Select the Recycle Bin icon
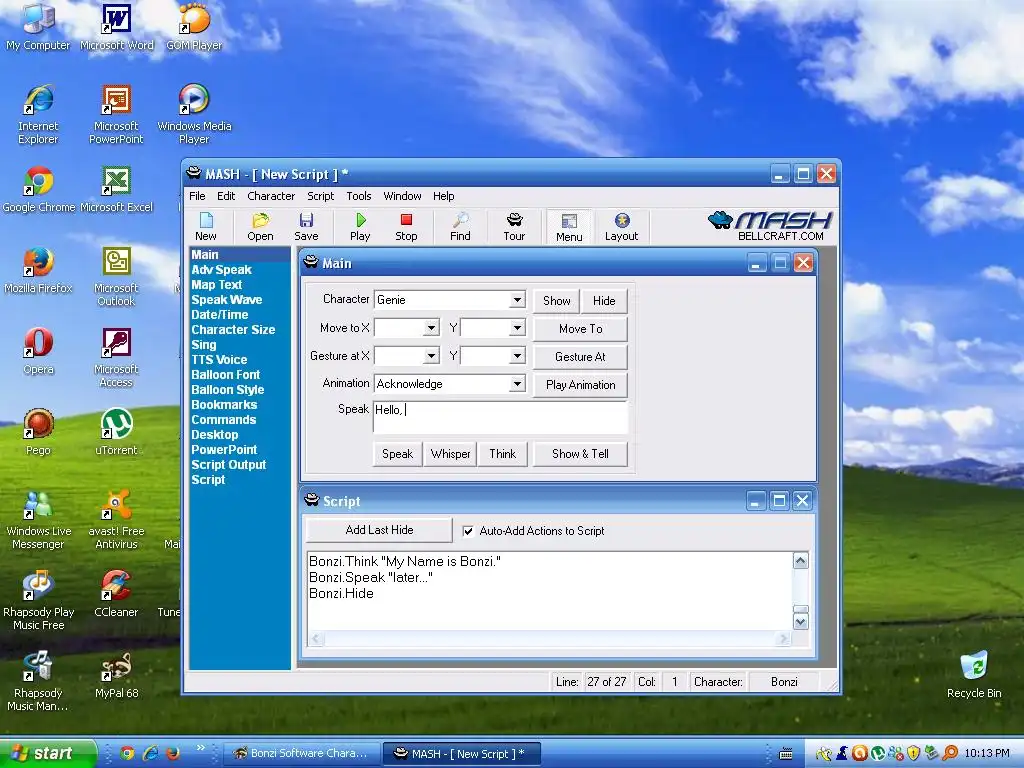The width and height of the screenshot is (1024, 768). [974, 675]
